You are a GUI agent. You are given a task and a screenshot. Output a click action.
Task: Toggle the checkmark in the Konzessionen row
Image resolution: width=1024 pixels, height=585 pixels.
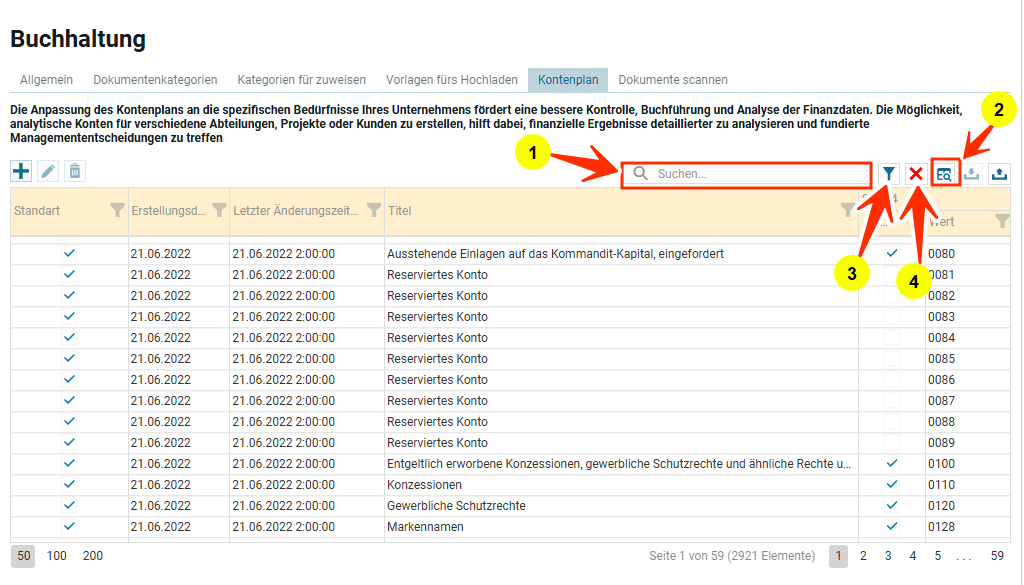tap(892, 485)
